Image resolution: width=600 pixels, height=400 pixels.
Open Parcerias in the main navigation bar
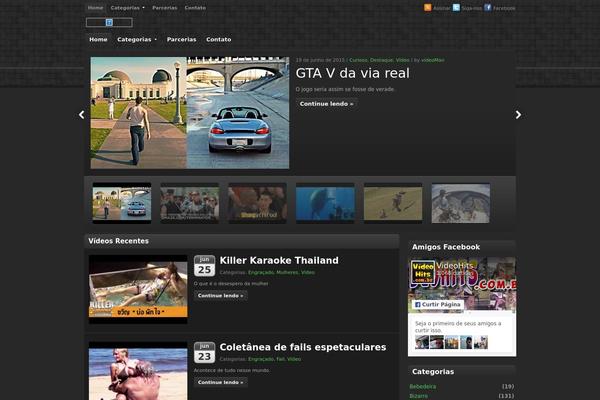[181, 39]
